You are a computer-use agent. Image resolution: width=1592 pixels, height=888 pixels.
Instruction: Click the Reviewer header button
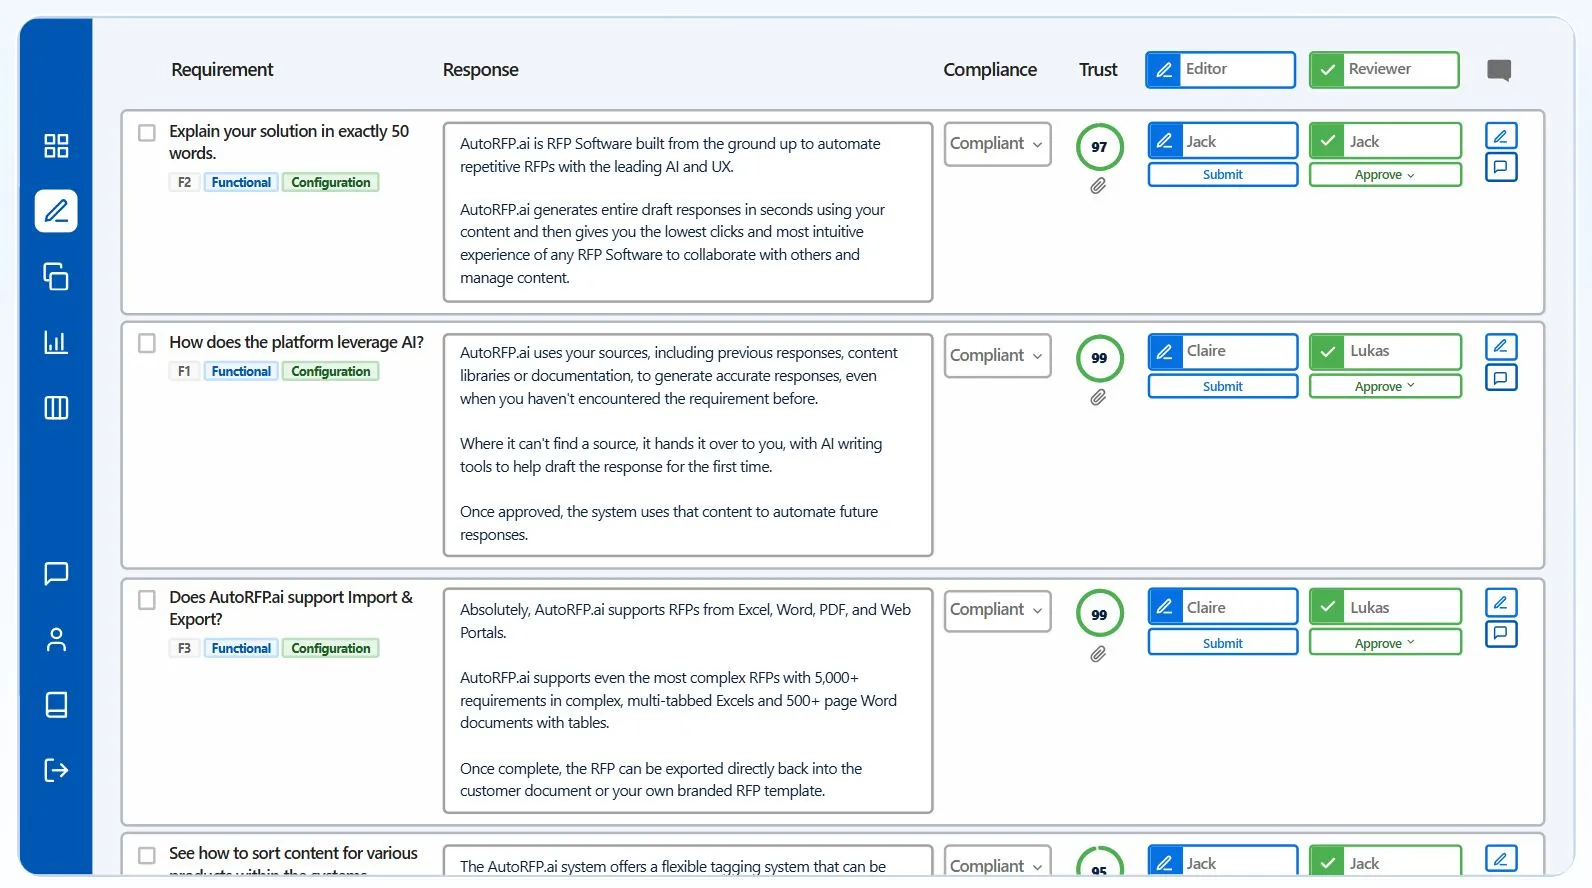pos(1384,70)
